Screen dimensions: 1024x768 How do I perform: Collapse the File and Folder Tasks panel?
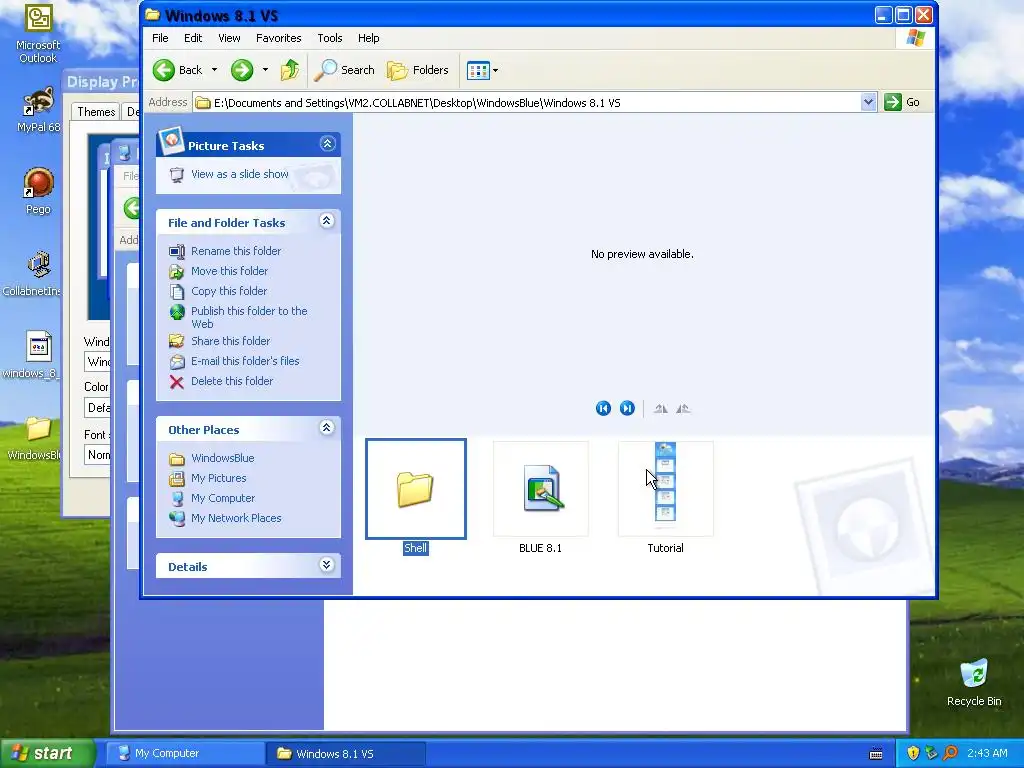[x=327, y=221]
